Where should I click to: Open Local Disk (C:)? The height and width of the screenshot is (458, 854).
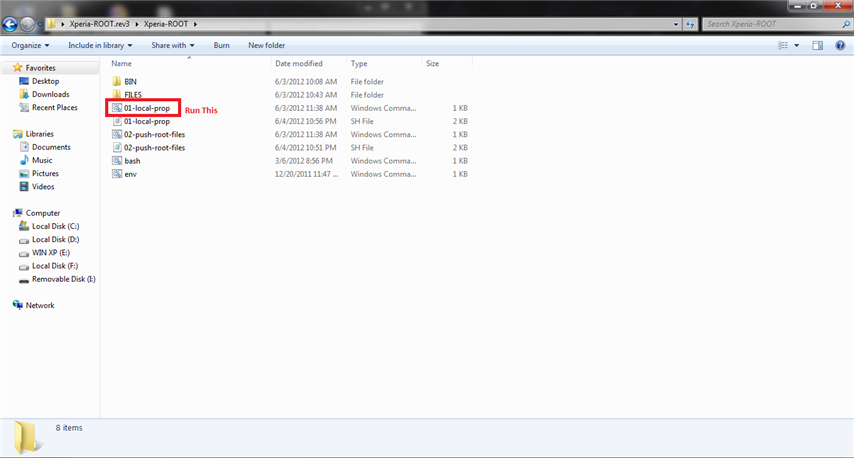click(55, 226)
